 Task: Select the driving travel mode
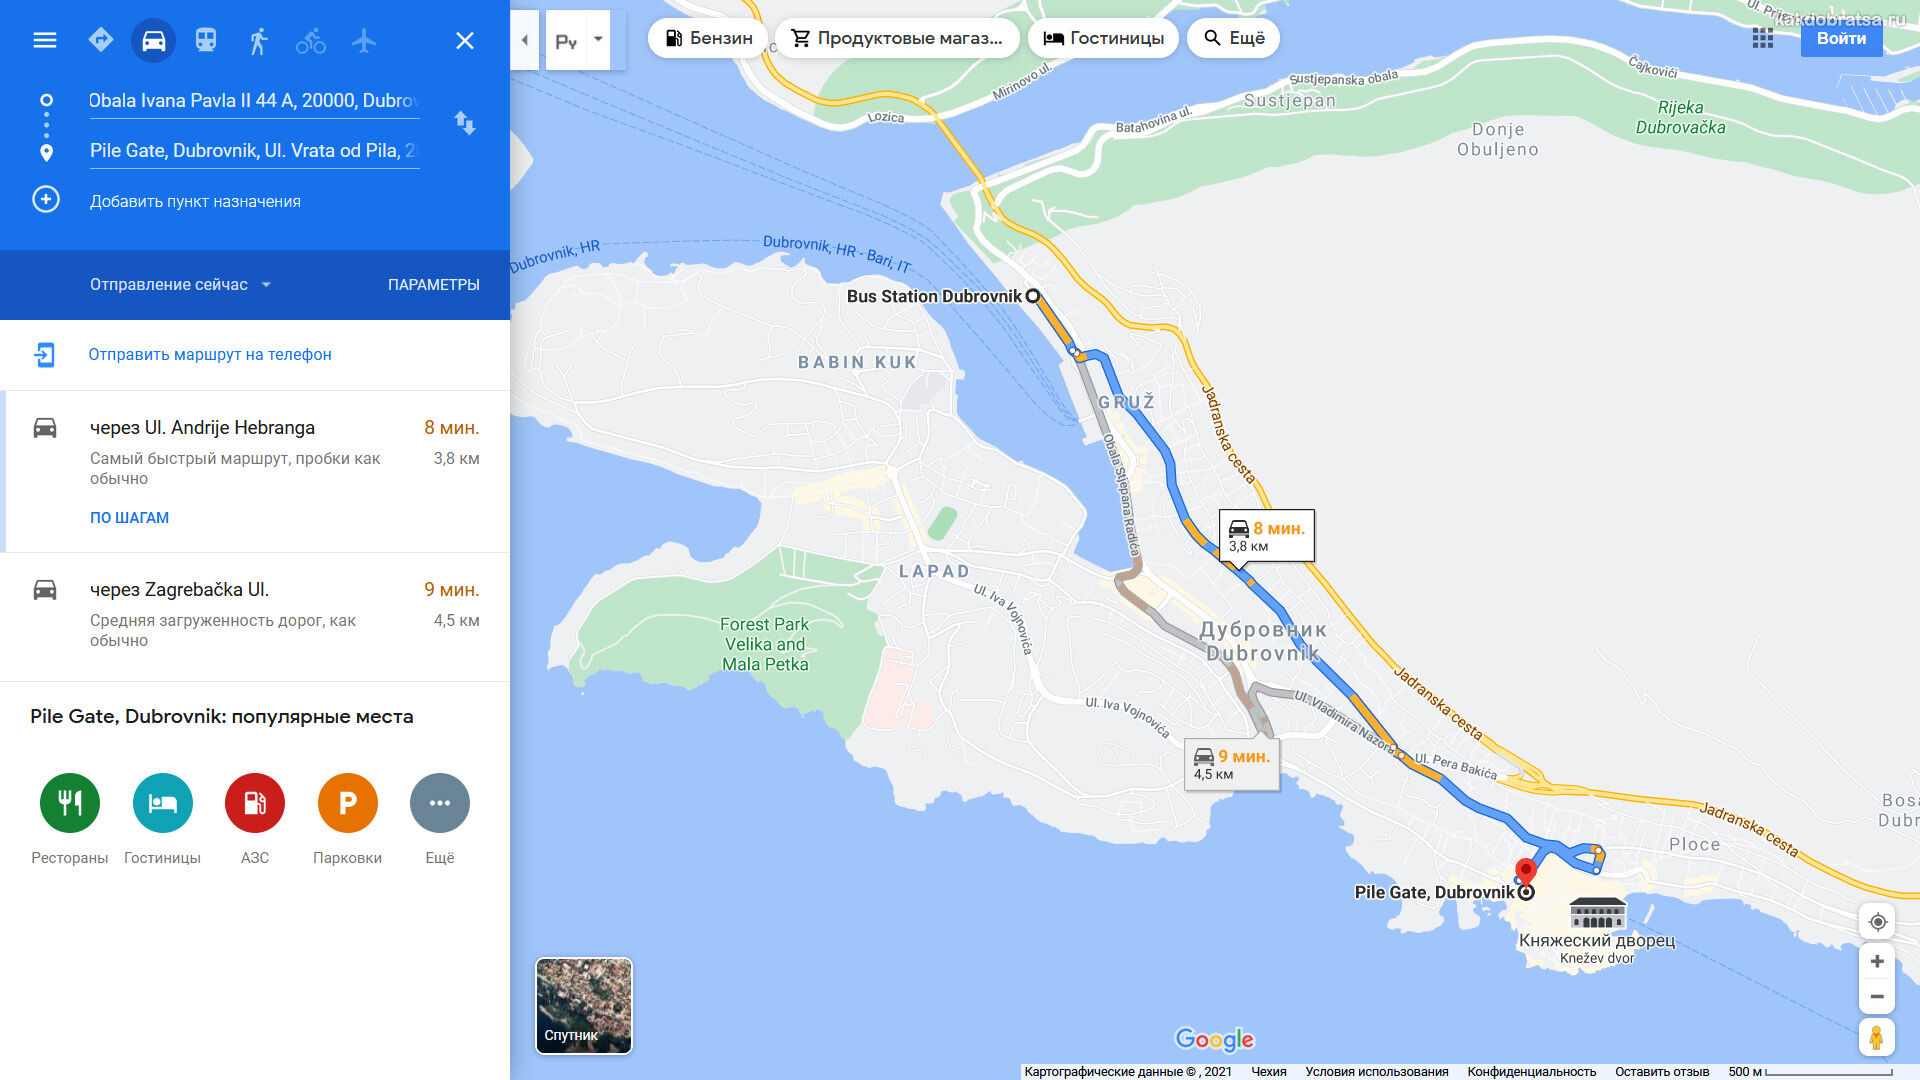pos(153,41)
